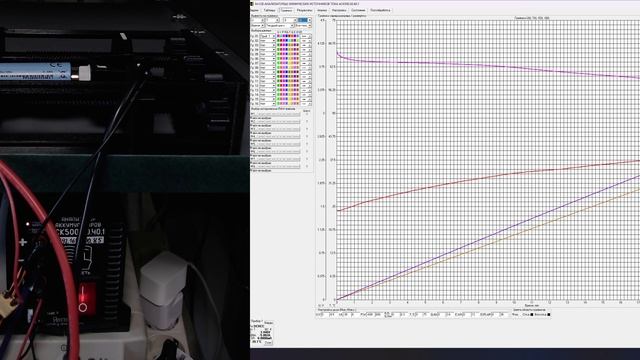The width and height of the screenshot is (640, 360).
Task: Open the left dropdown in Гр. 01 row
Action: click(x=267, y=36)
